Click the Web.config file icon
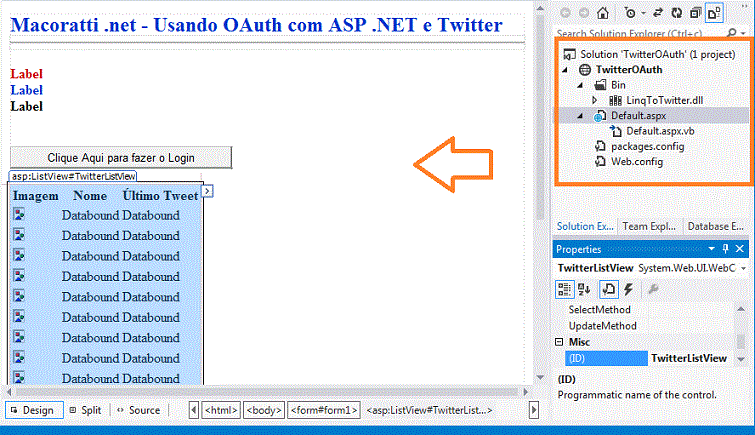The height and width of the screenshot is (435, 755). point(600,161)
